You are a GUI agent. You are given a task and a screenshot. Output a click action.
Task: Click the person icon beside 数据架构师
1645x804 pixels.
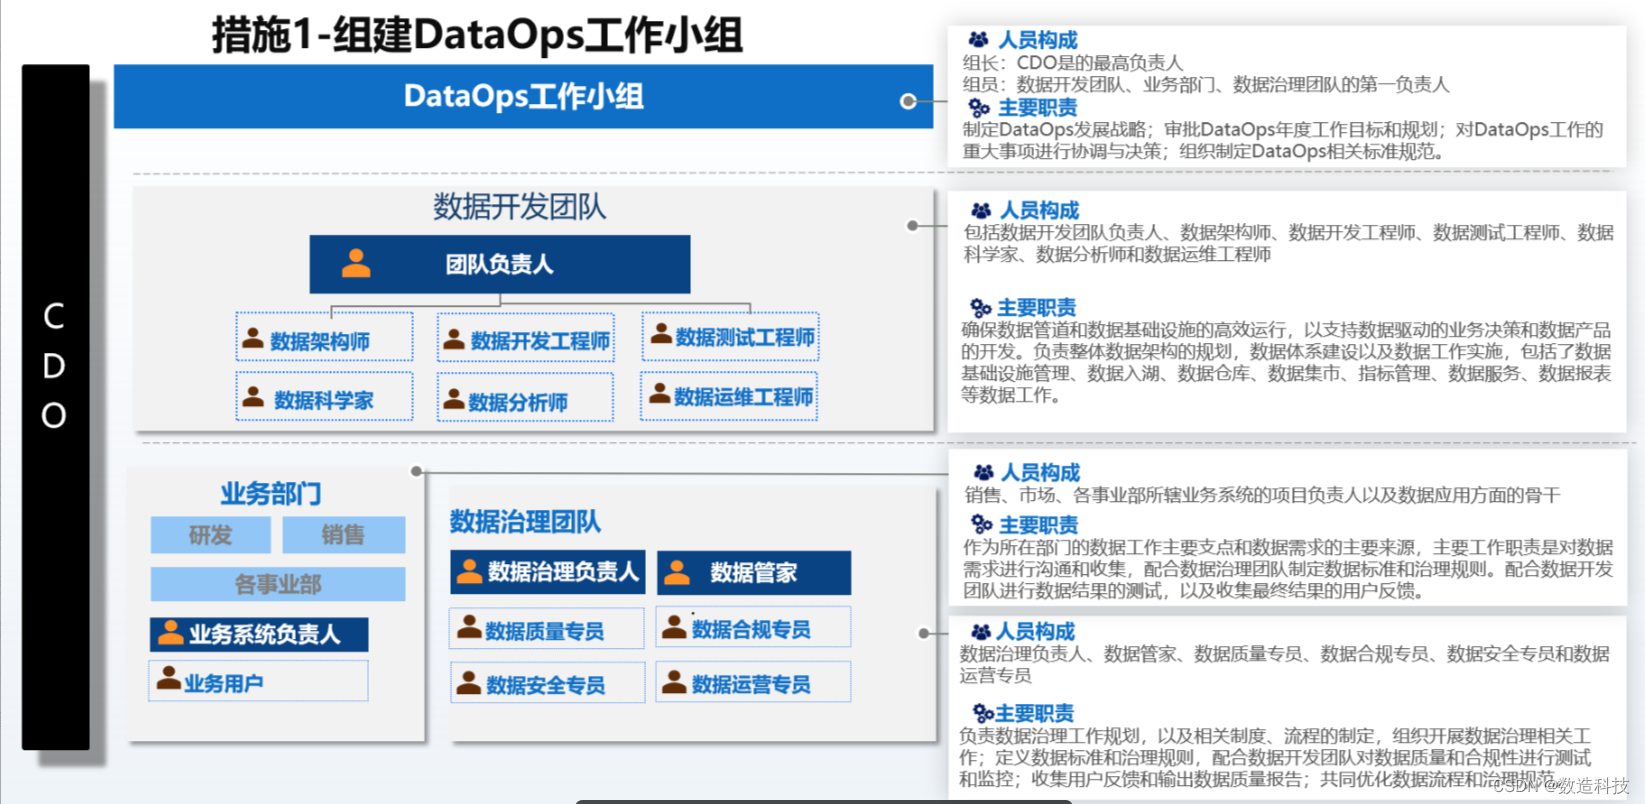[253, 339]
